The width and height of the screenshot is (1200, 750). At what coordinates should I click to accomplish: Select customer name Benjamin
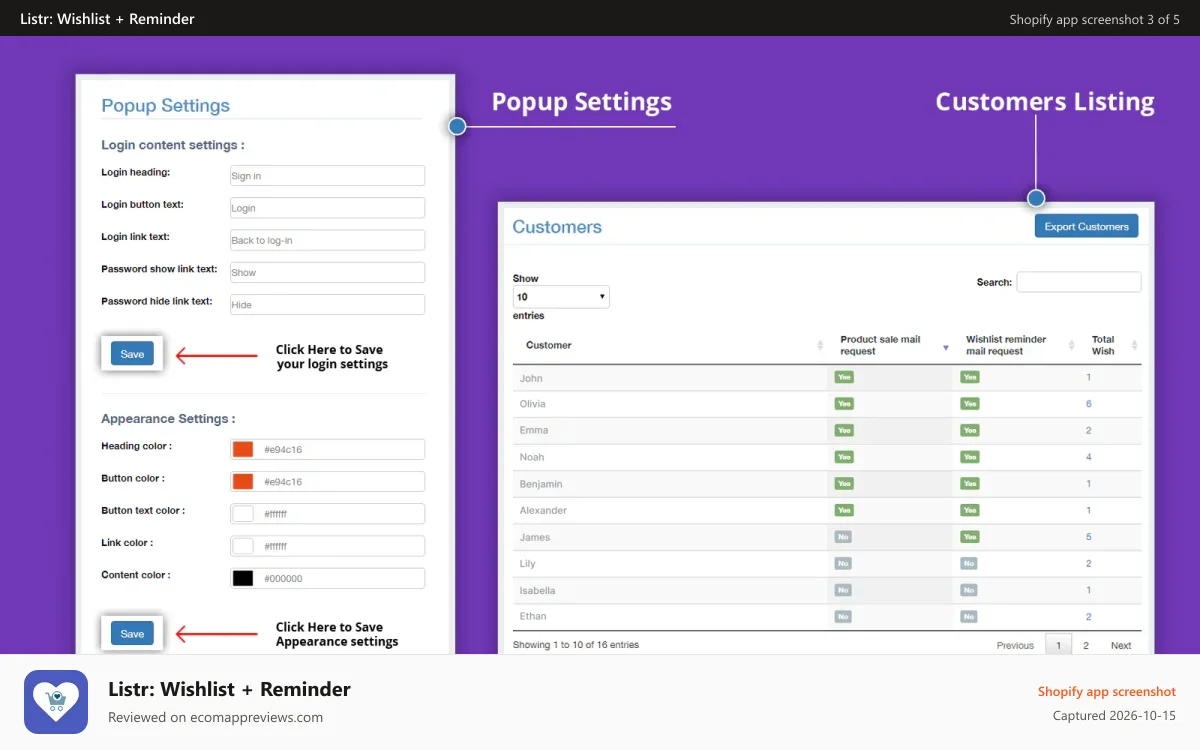pos(541,484)
